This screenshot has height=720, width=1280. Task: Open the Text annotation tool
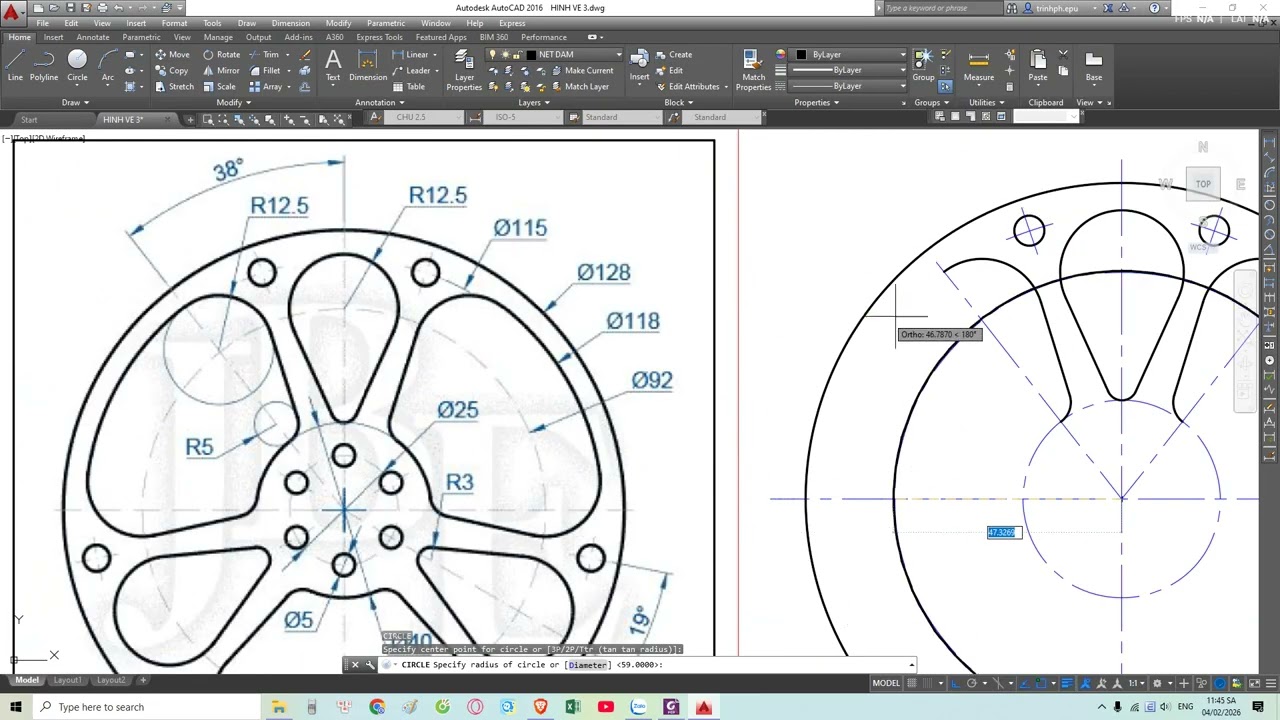333,64
